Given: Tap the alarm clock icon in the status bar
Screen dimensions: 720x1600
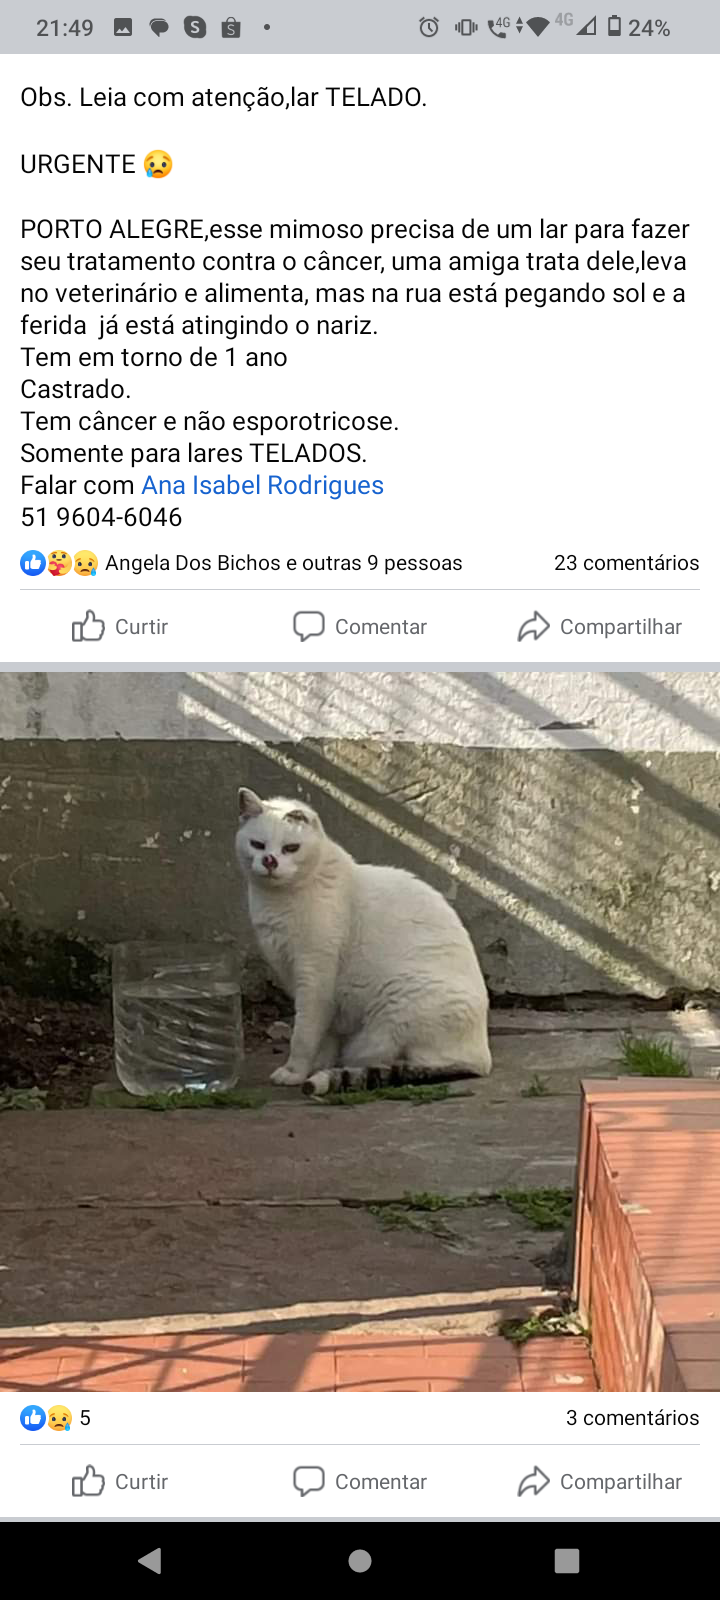Looking at the screenshot, I should click(429, 27).
